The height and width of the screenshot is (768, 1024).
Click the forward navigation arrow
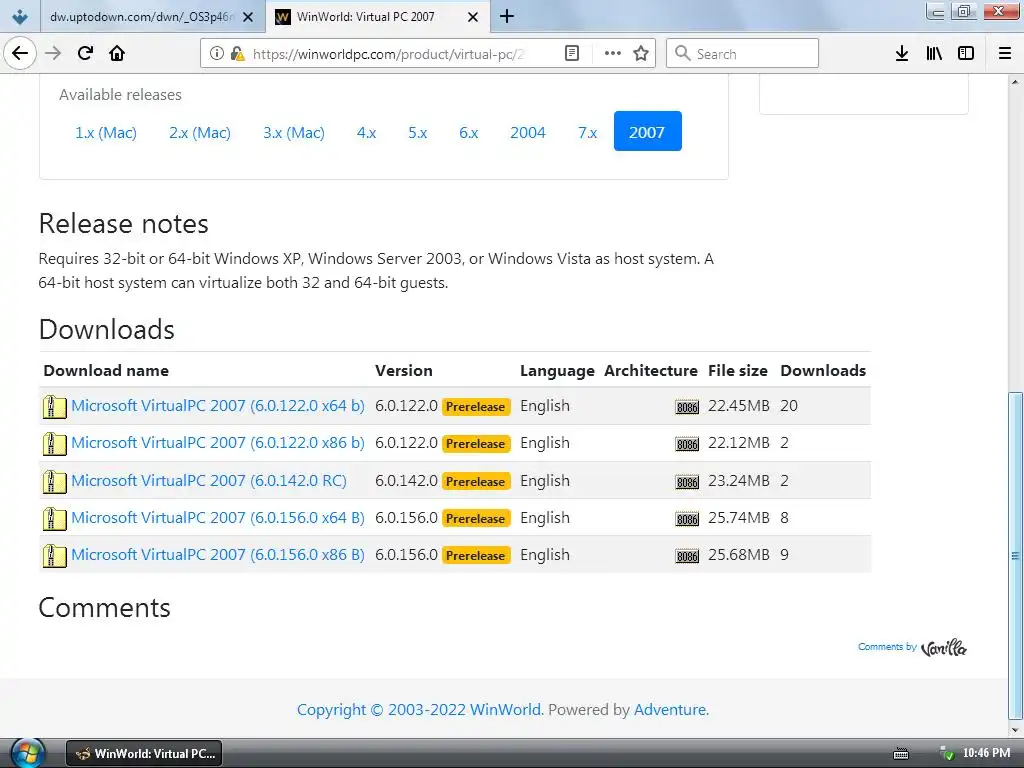tap(53, 54)
